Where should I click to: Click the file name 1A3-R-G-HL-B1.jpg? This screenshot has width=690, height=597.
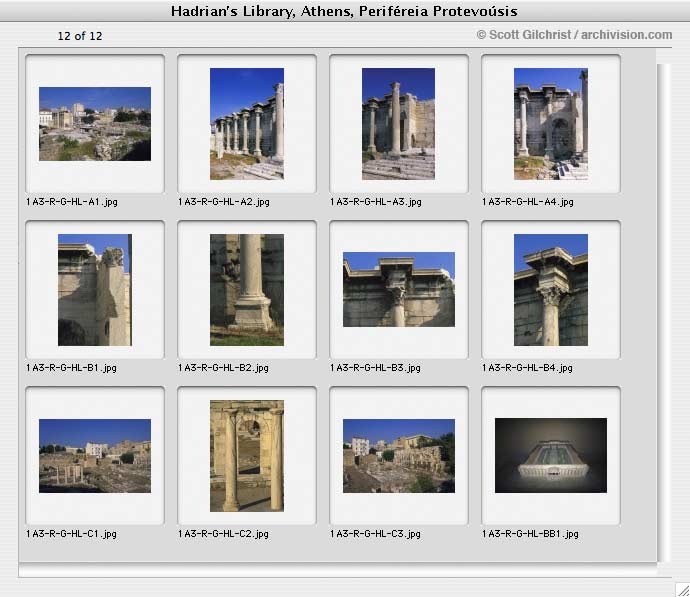tap(71, 368)
